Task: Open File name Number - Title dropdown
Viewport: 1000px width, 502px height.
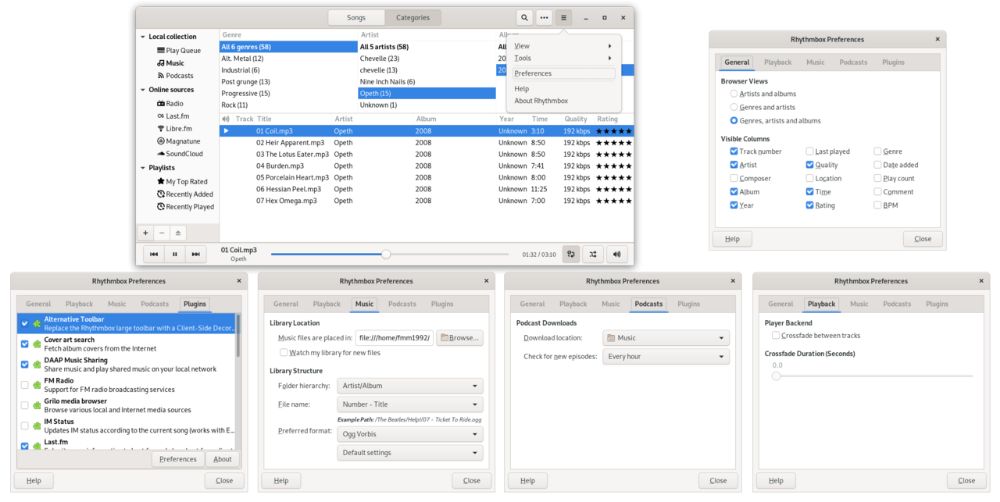Action: click(x=409, y=404)
